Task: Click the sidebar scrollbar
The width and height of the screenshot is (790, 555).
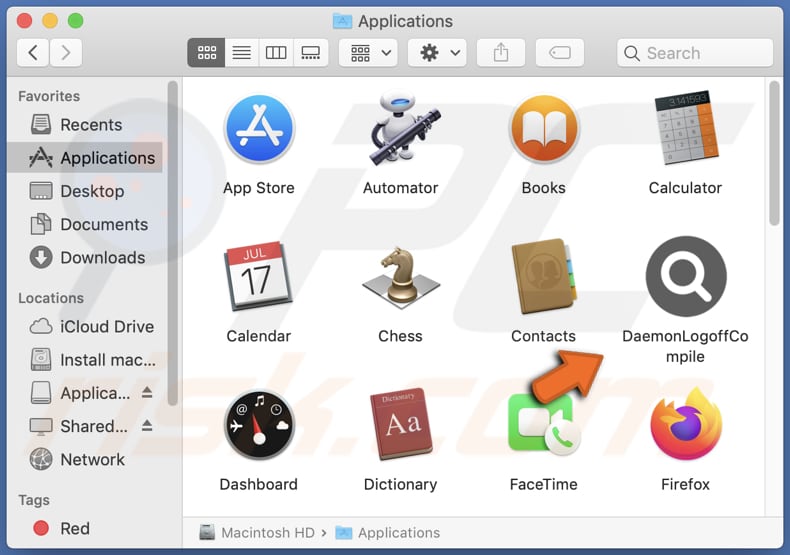Action: [x=173, y=243]
